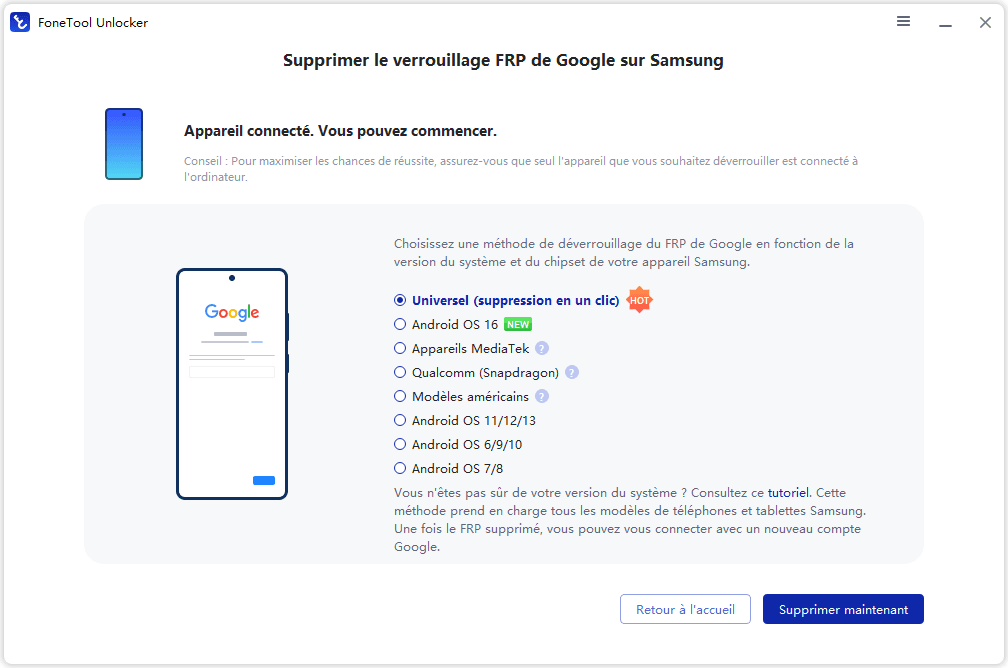
Task: Click the FoneTool Unlocker logo icon
Action: (20, 22)
